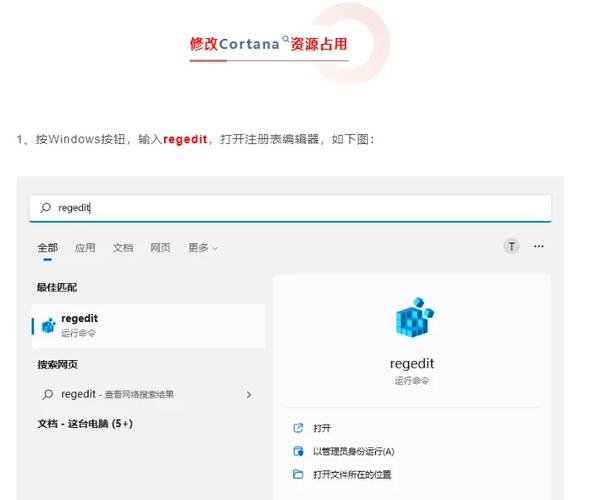Click the small regedit cube icon in results

[48, 326]
